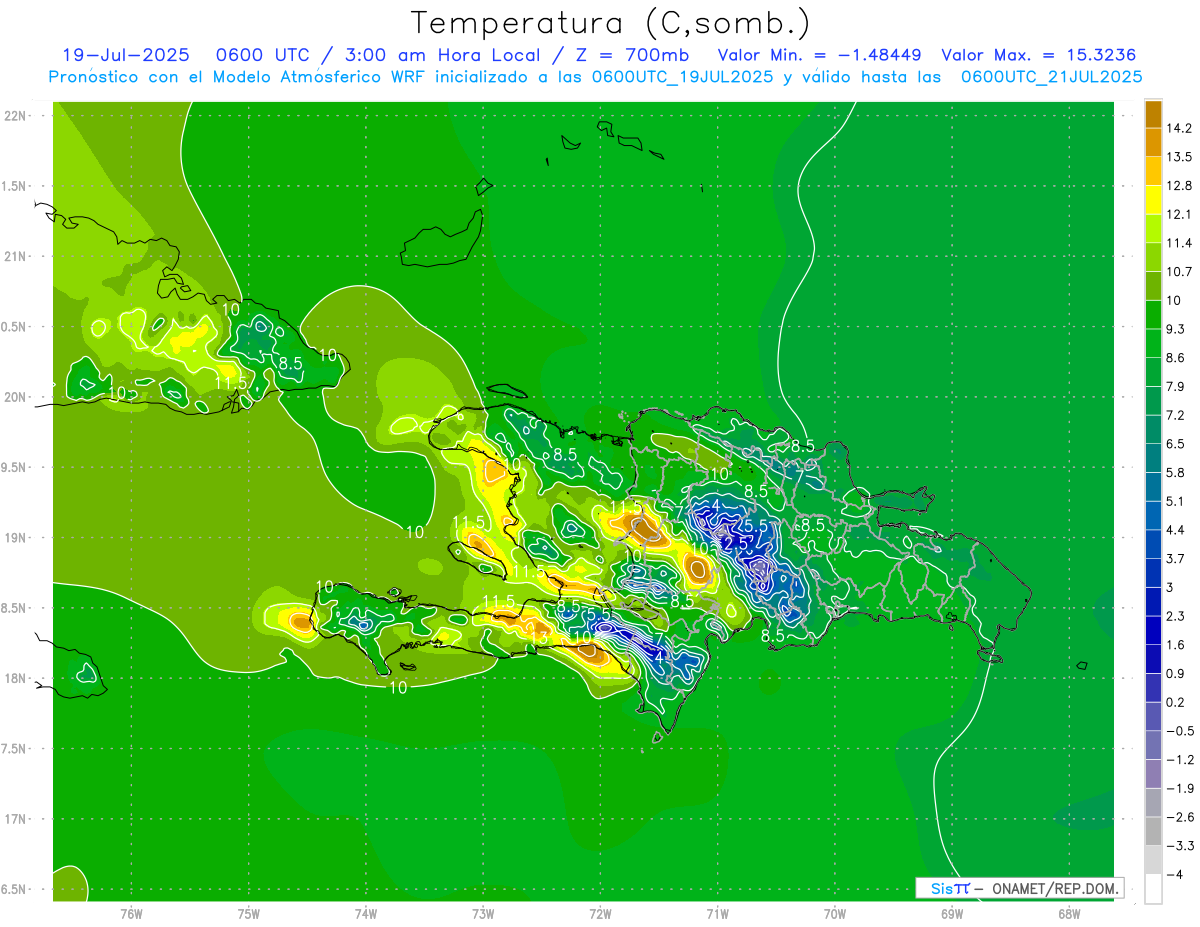Click the "17N" latitude axis label
The image size is (1200, 927).
[x=16, y=819]
